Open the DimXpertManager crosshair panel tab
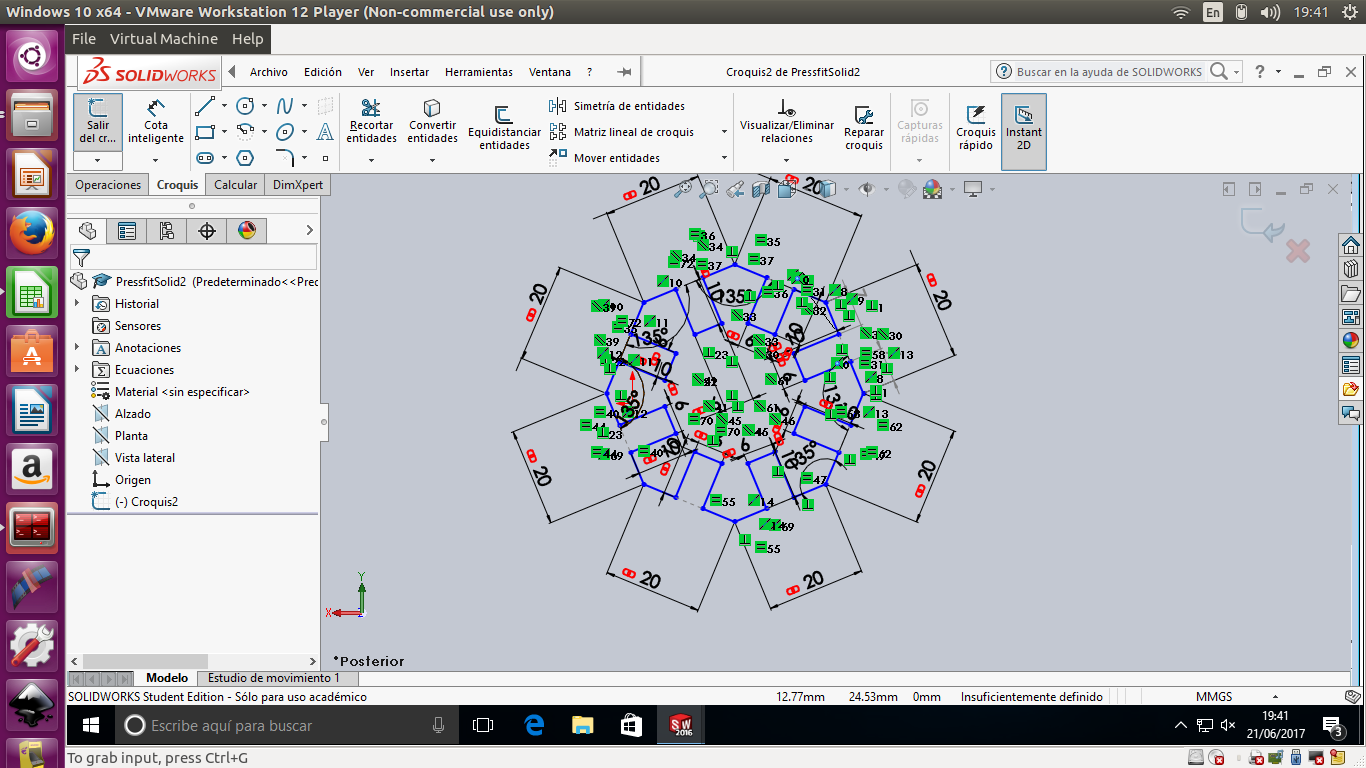Viewport: 1366px width, 768px height. pos(207,231)
